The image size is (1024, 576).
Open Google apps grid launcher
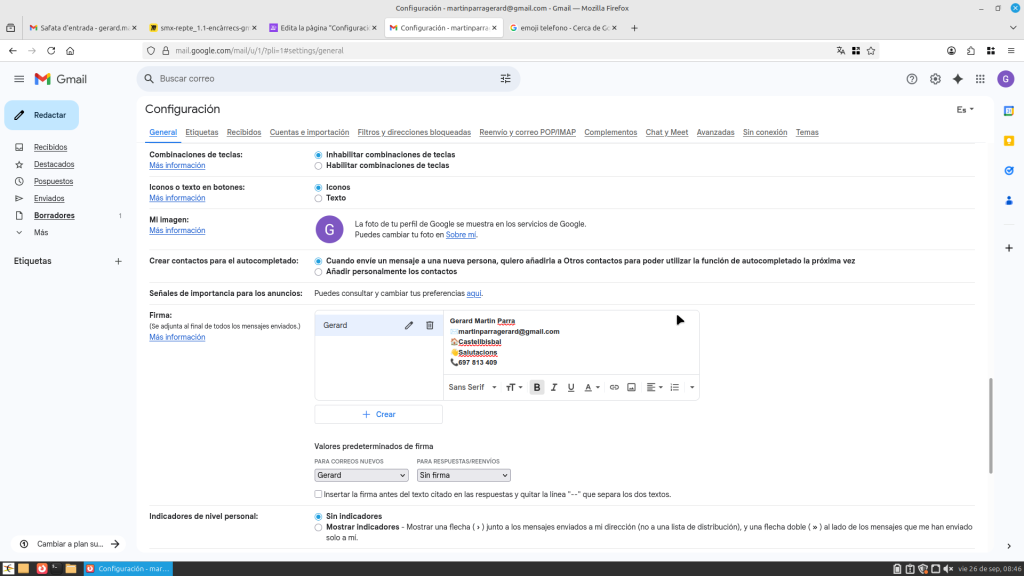[x=980, y=79]
